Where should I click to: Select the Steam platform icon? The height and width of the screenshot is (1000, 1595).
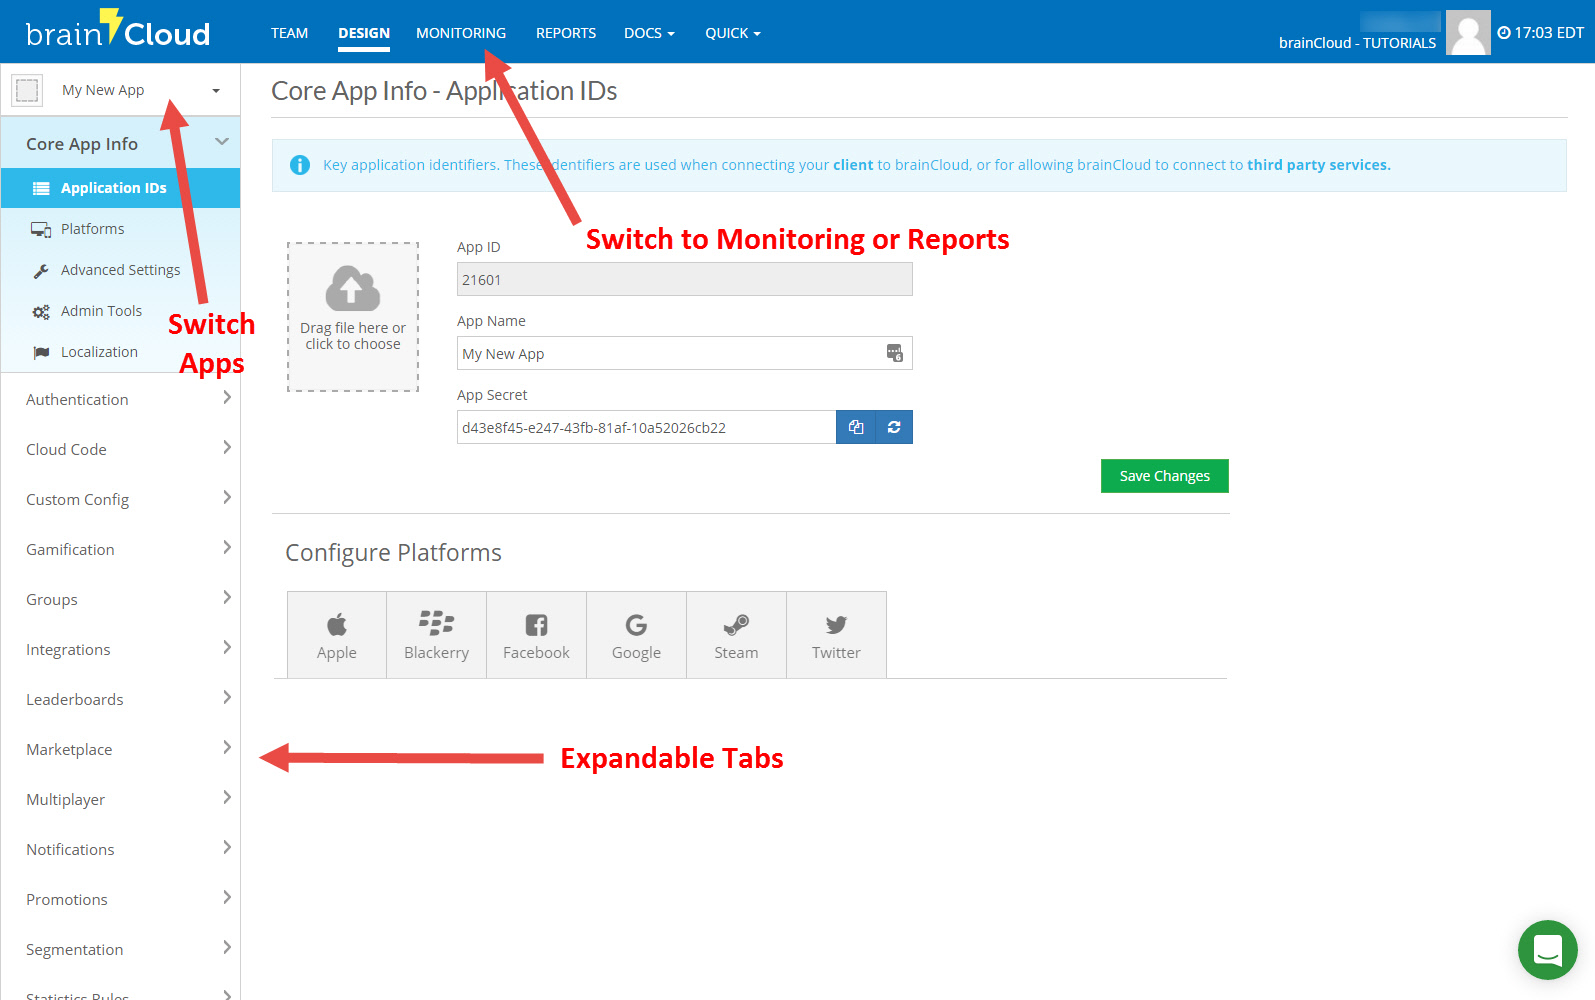(x=736, y=635)
